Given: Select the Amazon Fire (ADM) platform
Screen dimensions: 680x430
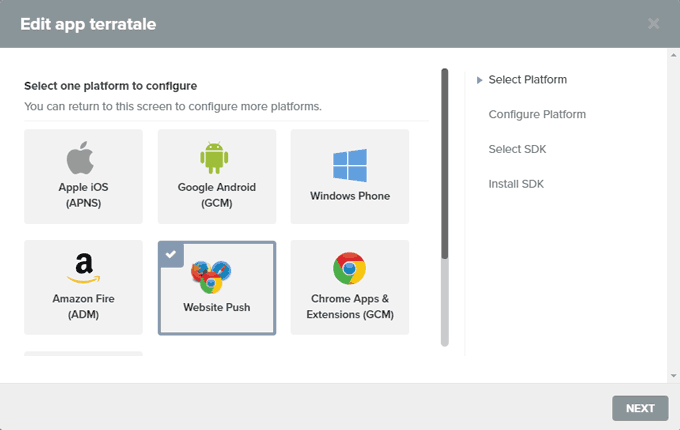Looking at the screenshot, I should tap(83, 287).
